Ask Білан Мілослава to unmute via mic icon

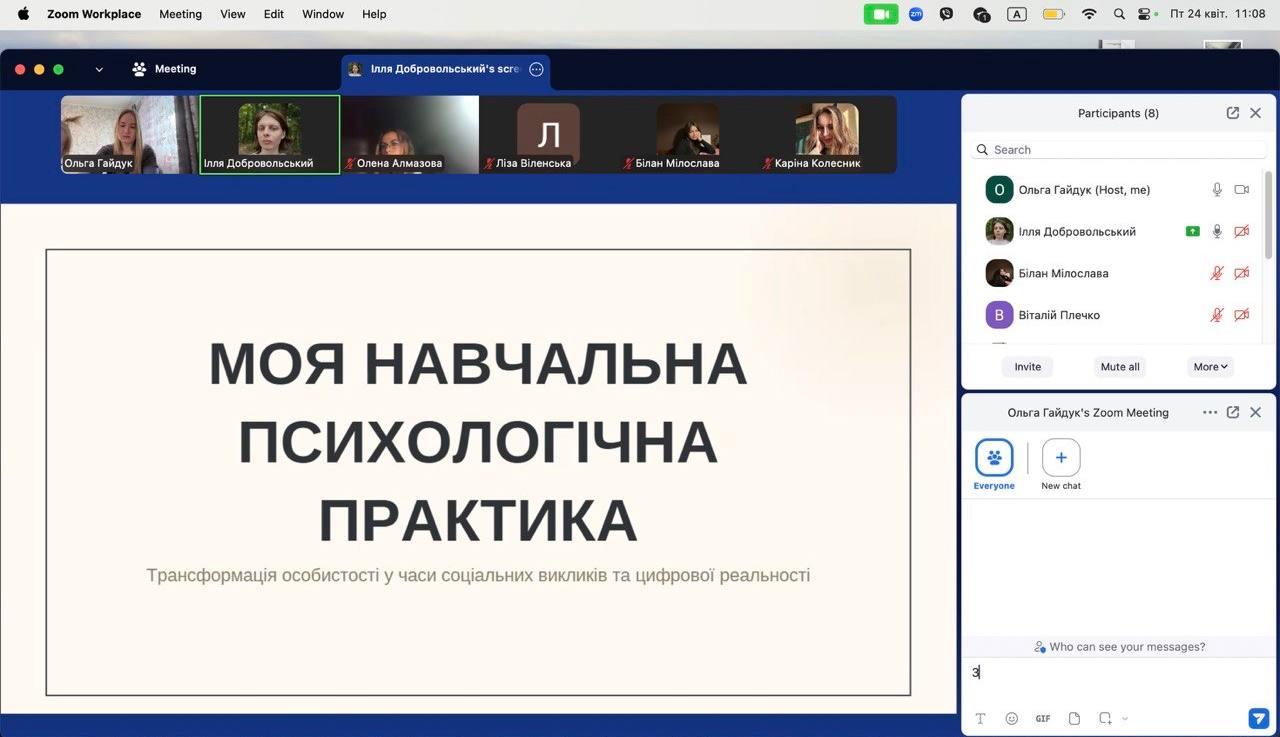coord(1217,273)
